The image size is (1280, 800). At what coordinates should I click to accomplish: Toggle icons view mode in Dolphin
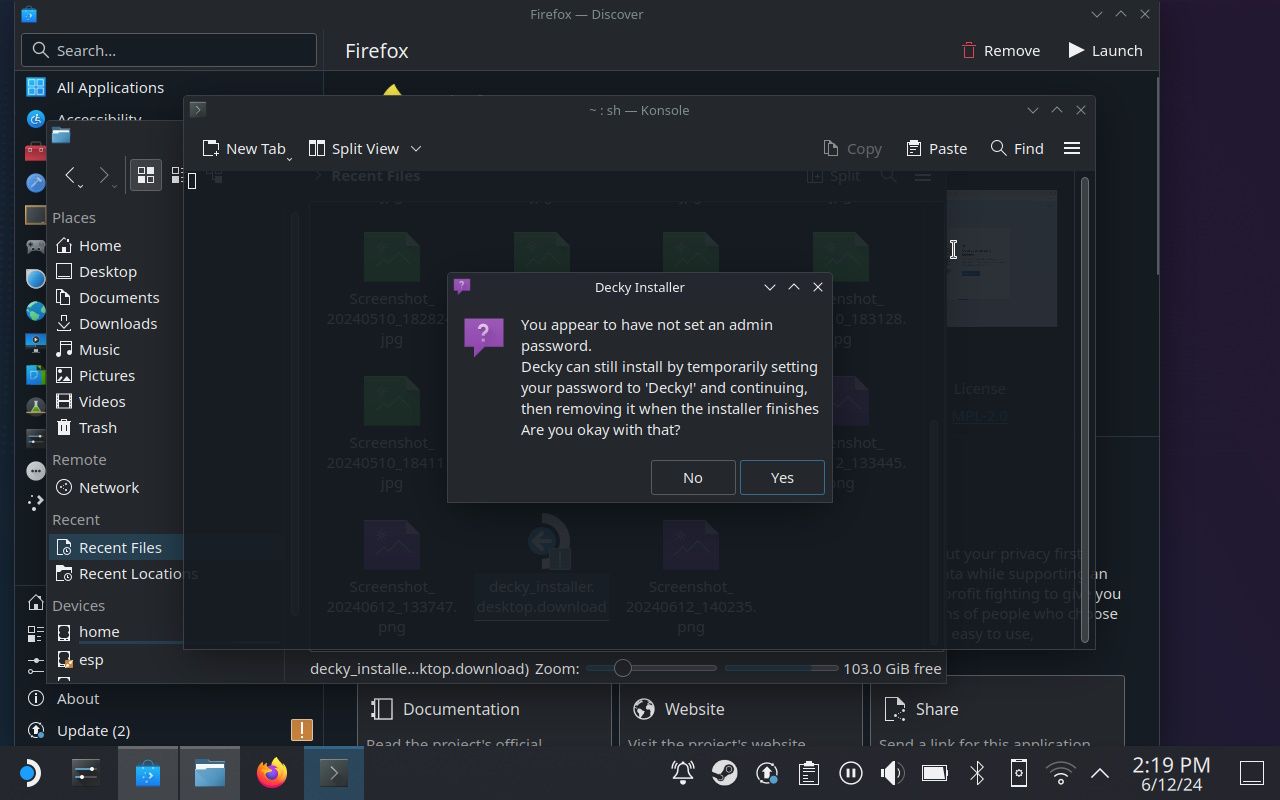146,175
